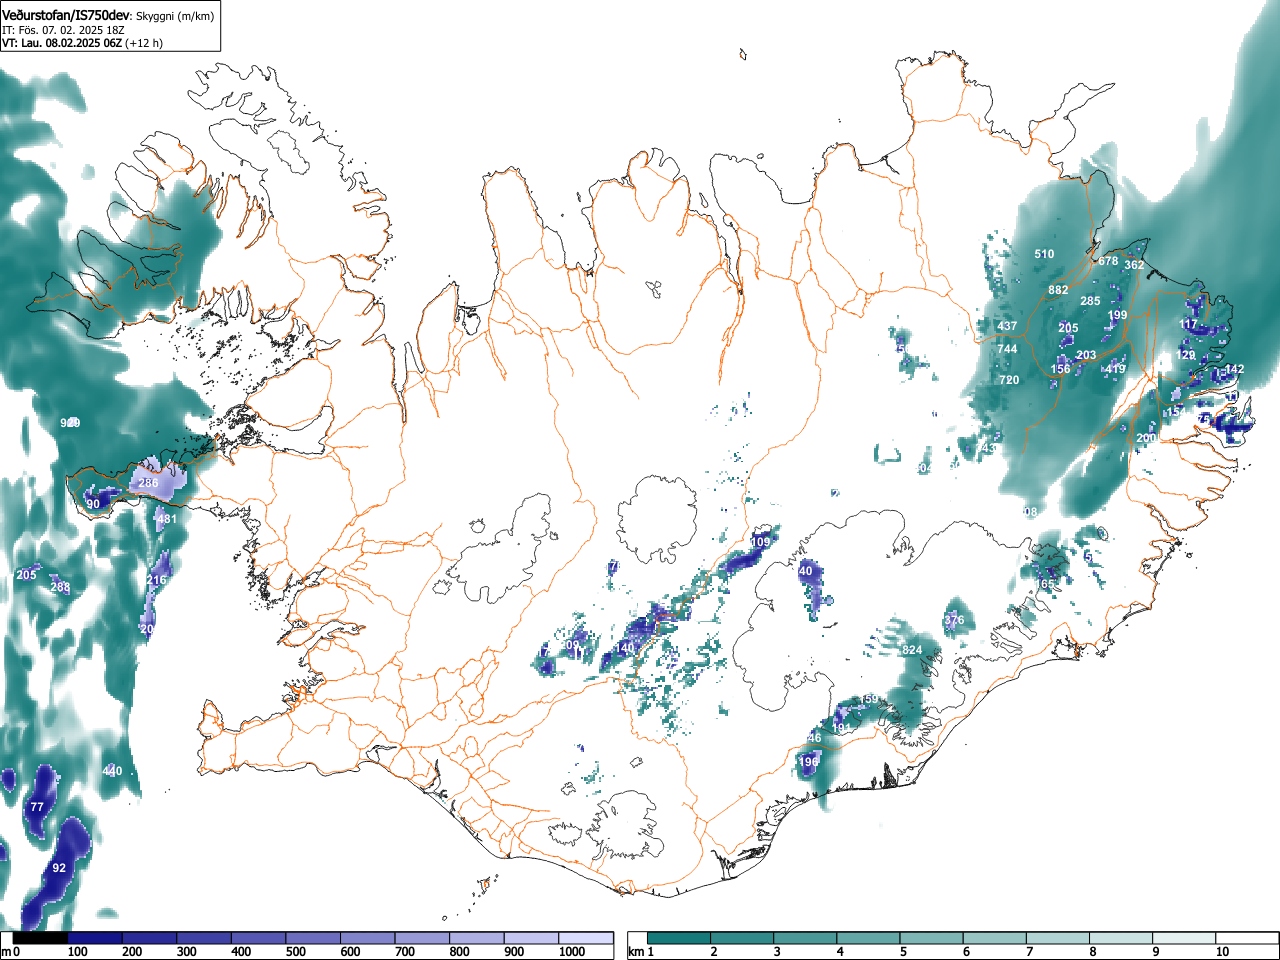Click the 77 value on the dark blue patch

click(x=37, y=807)
